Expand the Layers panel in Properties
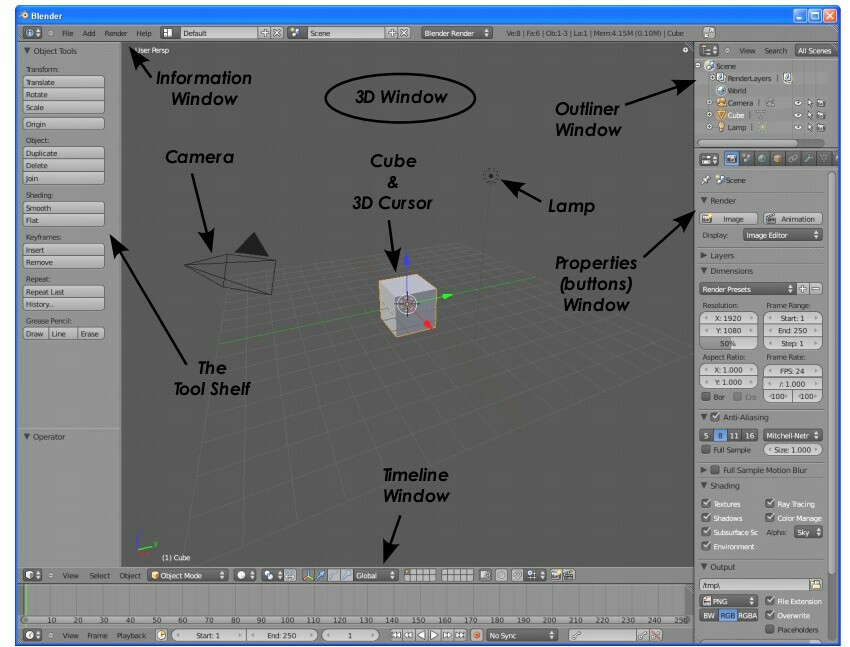The image size is (850, 647). point(704,255)
